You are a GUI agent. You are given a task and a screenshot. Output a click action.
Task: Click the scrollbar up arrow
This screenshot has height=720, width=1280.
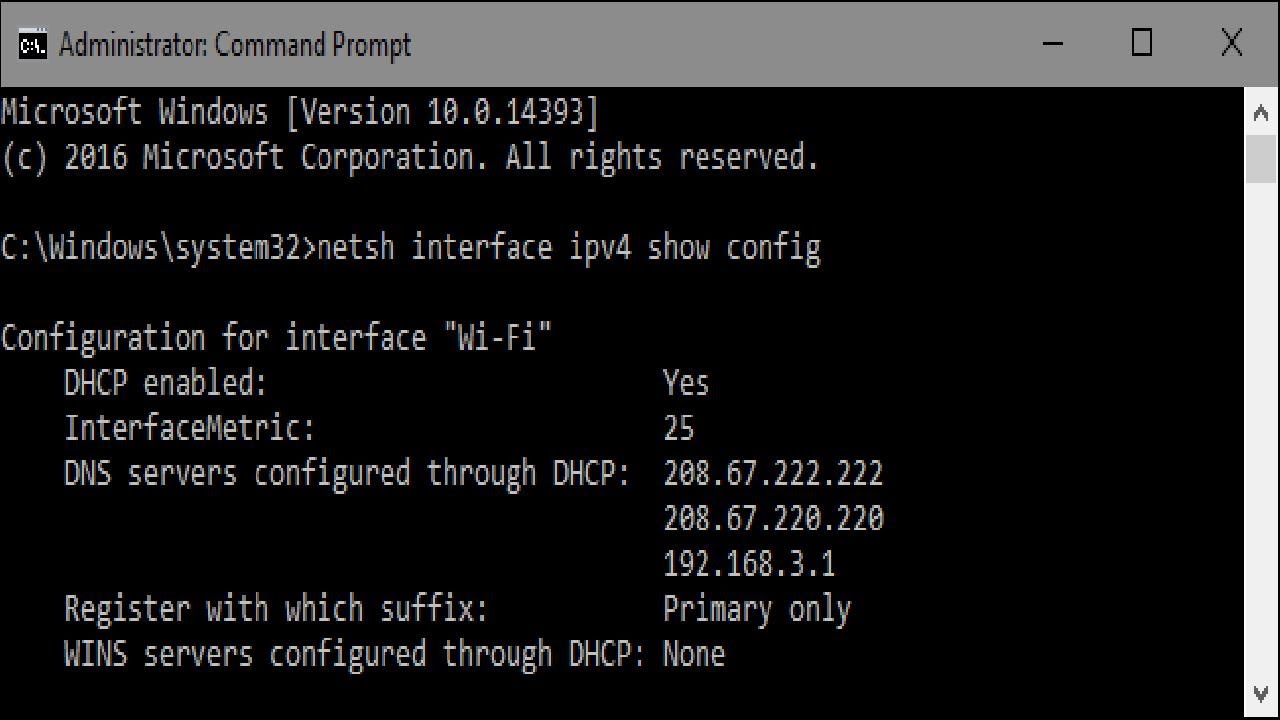pyautogui.click(x=1261, y=113)
